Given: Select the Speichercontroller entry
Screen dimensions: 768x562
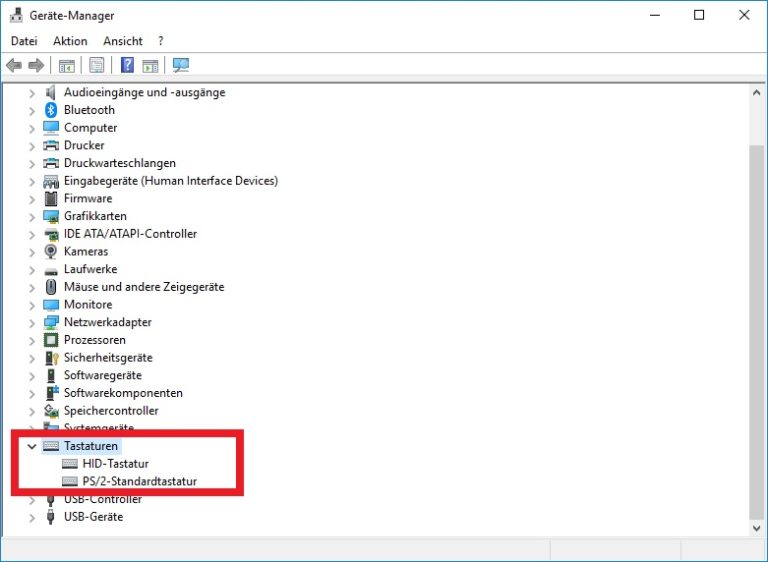Looking at the screenshot, I should (x=111, y=411).
